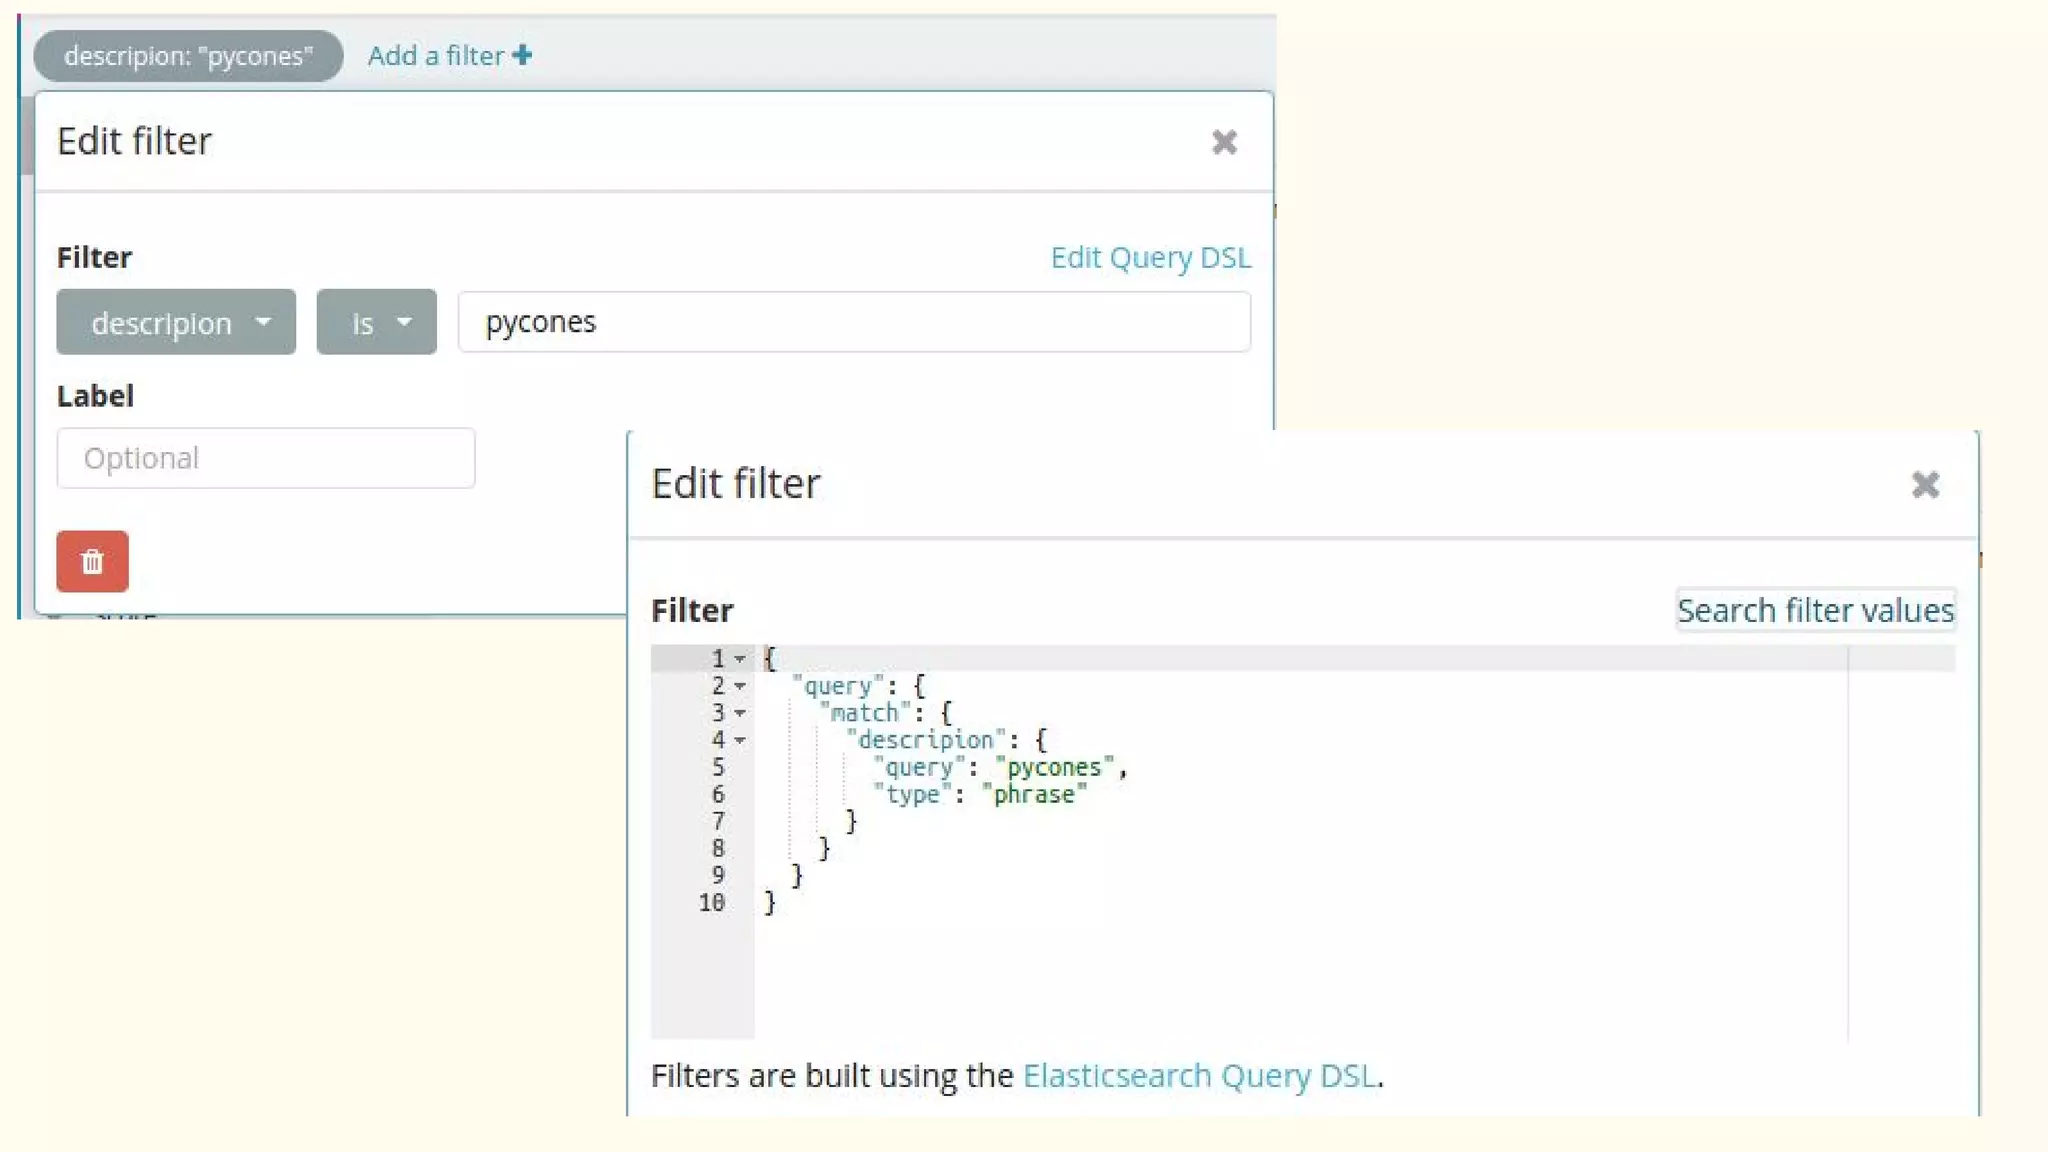This screenshot has width=2048, height=1152.
Task: Close the first Edit filter dialog
Action: [x=1224, y=142]
